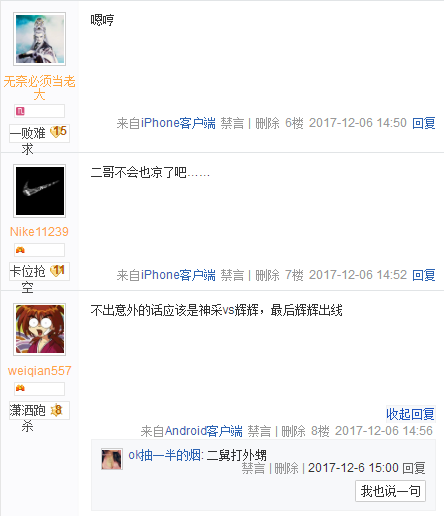Open username ok抽一半的烟 profile
Screen dimensions: 444x516
[x=164, y=455]
